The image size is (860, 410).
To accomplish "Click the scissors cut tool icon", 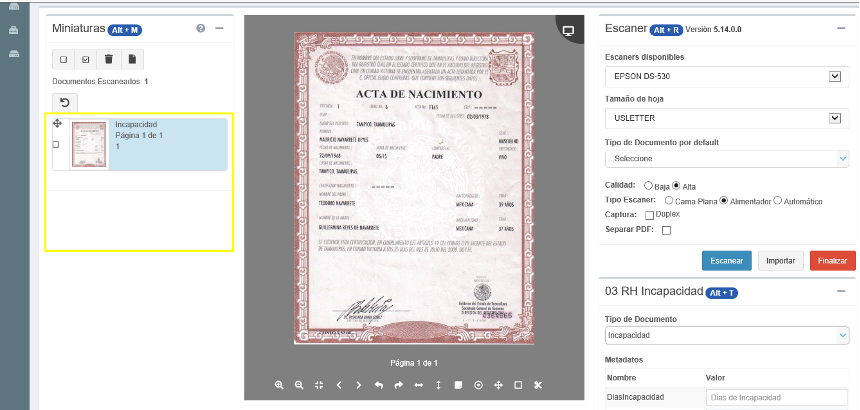I will click(538, 385).
